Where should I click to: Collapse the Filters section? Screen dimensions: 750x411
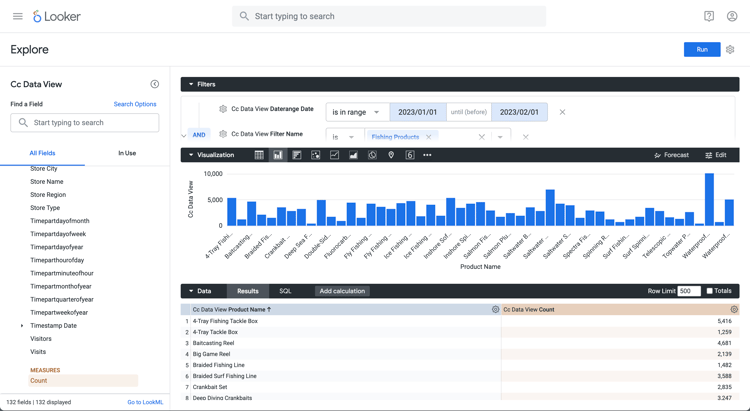coord(191,84)
